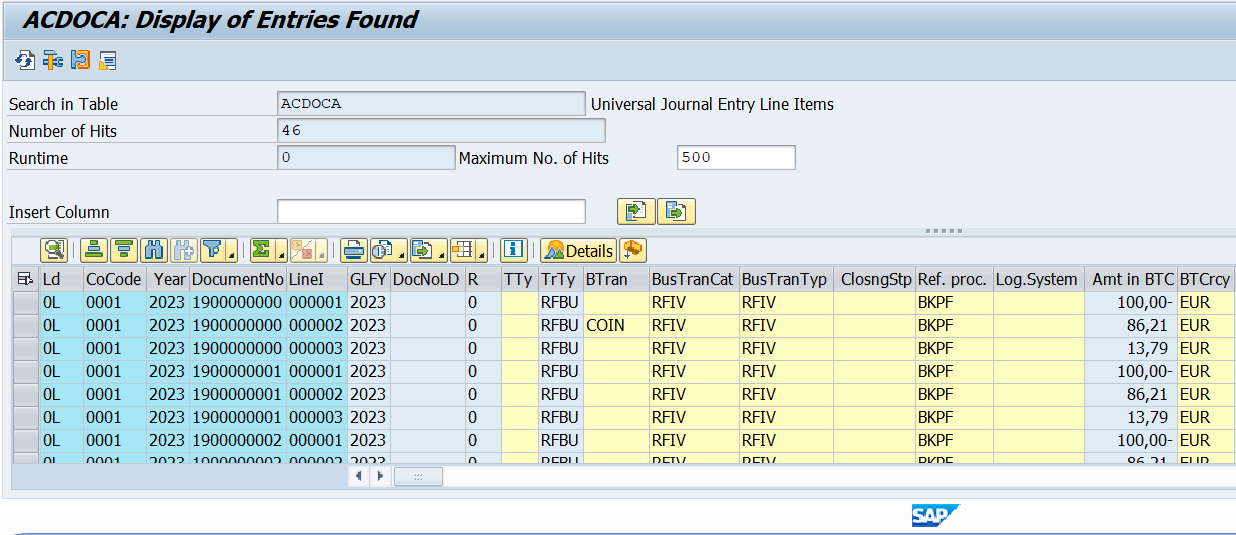Select the LineI column header

coord(316,279)
